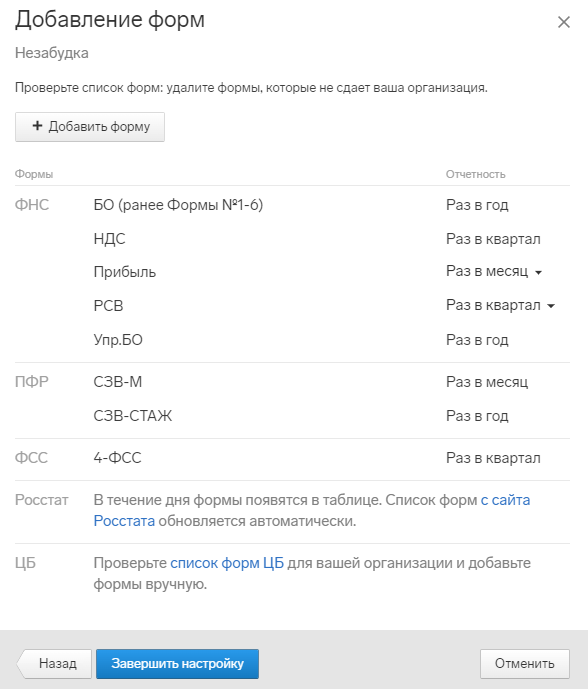Open the список форм ЦБ link
Image resolution: width=588 pixels, height=689 pixels.
click(227, 563)
